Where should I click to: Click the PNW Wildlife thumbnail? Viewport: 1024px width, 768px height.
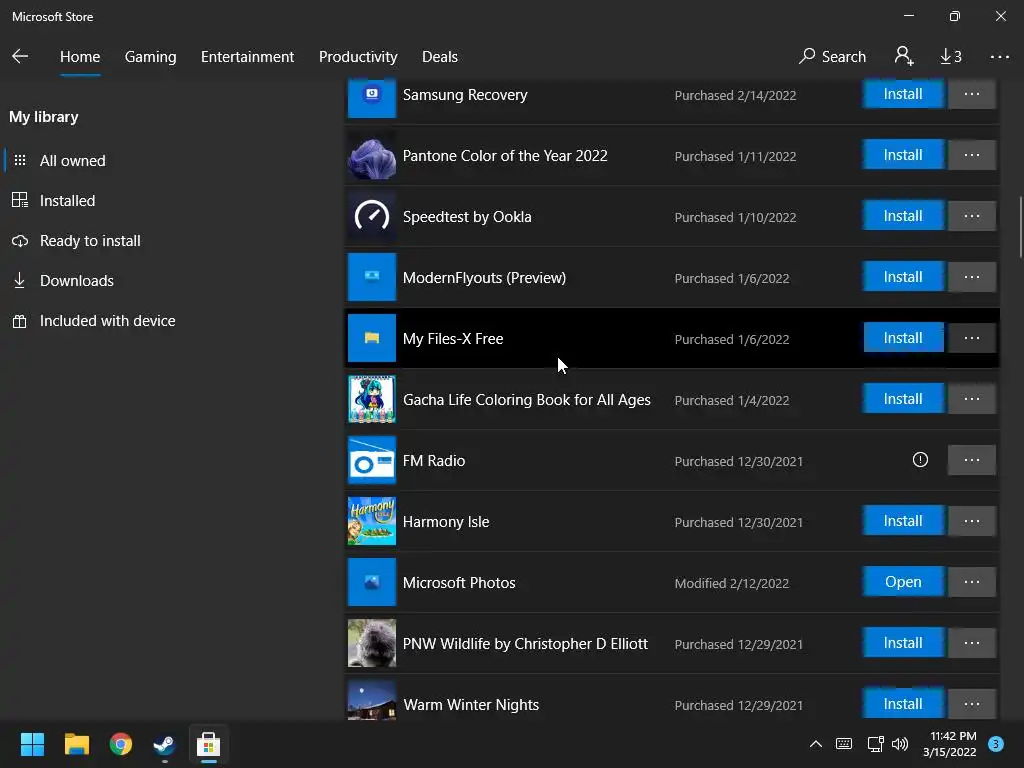372,643
